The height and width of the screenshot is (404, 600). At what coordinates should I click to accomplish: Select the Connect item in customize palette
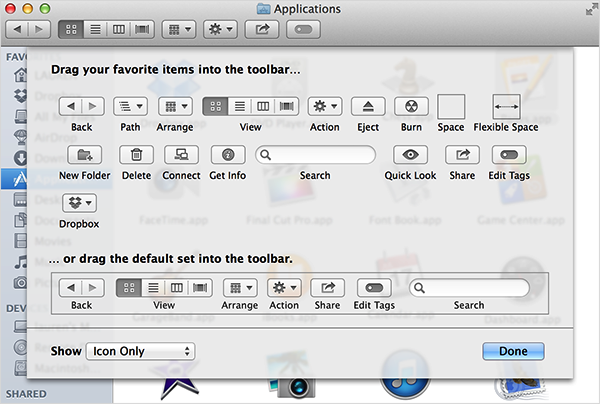[x=181, y=155]
